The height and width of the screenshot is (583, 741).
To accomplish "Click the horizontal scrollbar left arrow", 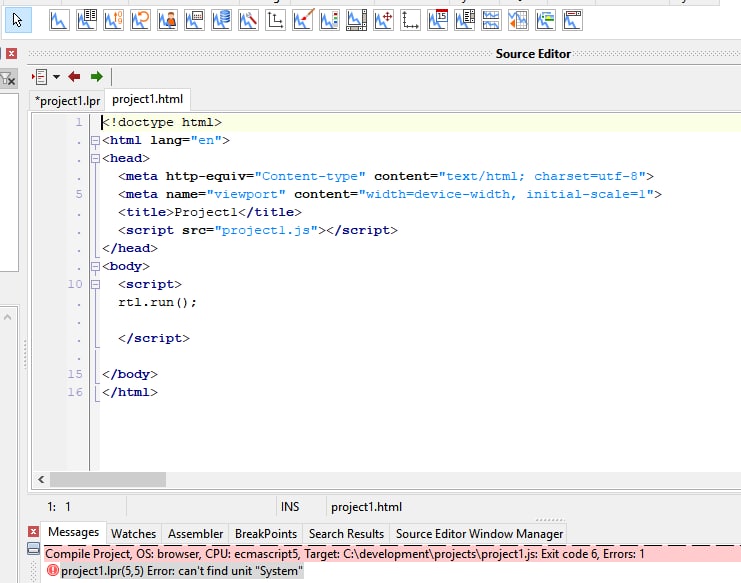I will (x=41, y=480).
